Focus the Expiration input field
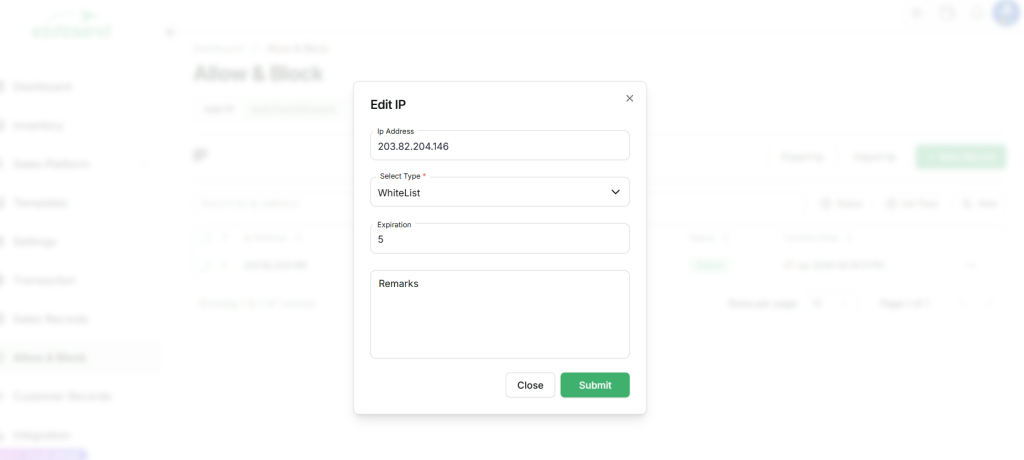Image resolution: width=1024 pixels, height=460 pixels. 499,239
